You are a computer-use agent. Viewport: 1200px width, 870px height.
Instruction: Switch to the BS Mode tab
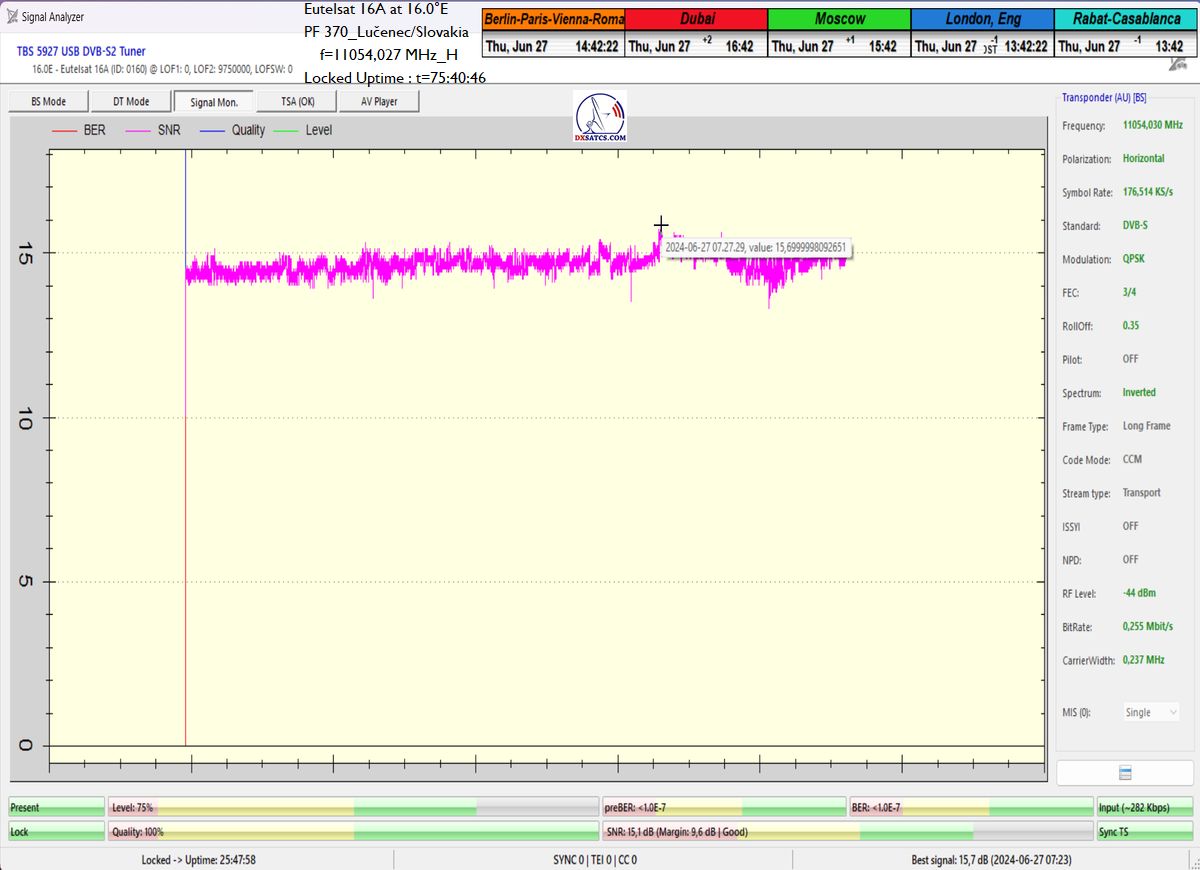(48, 101)
